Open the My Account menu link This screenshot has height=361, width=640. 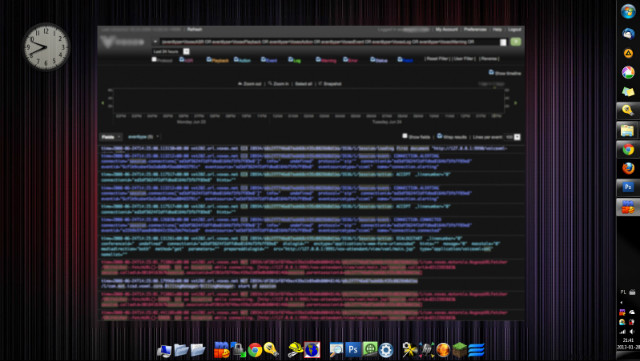click(447, 29)
